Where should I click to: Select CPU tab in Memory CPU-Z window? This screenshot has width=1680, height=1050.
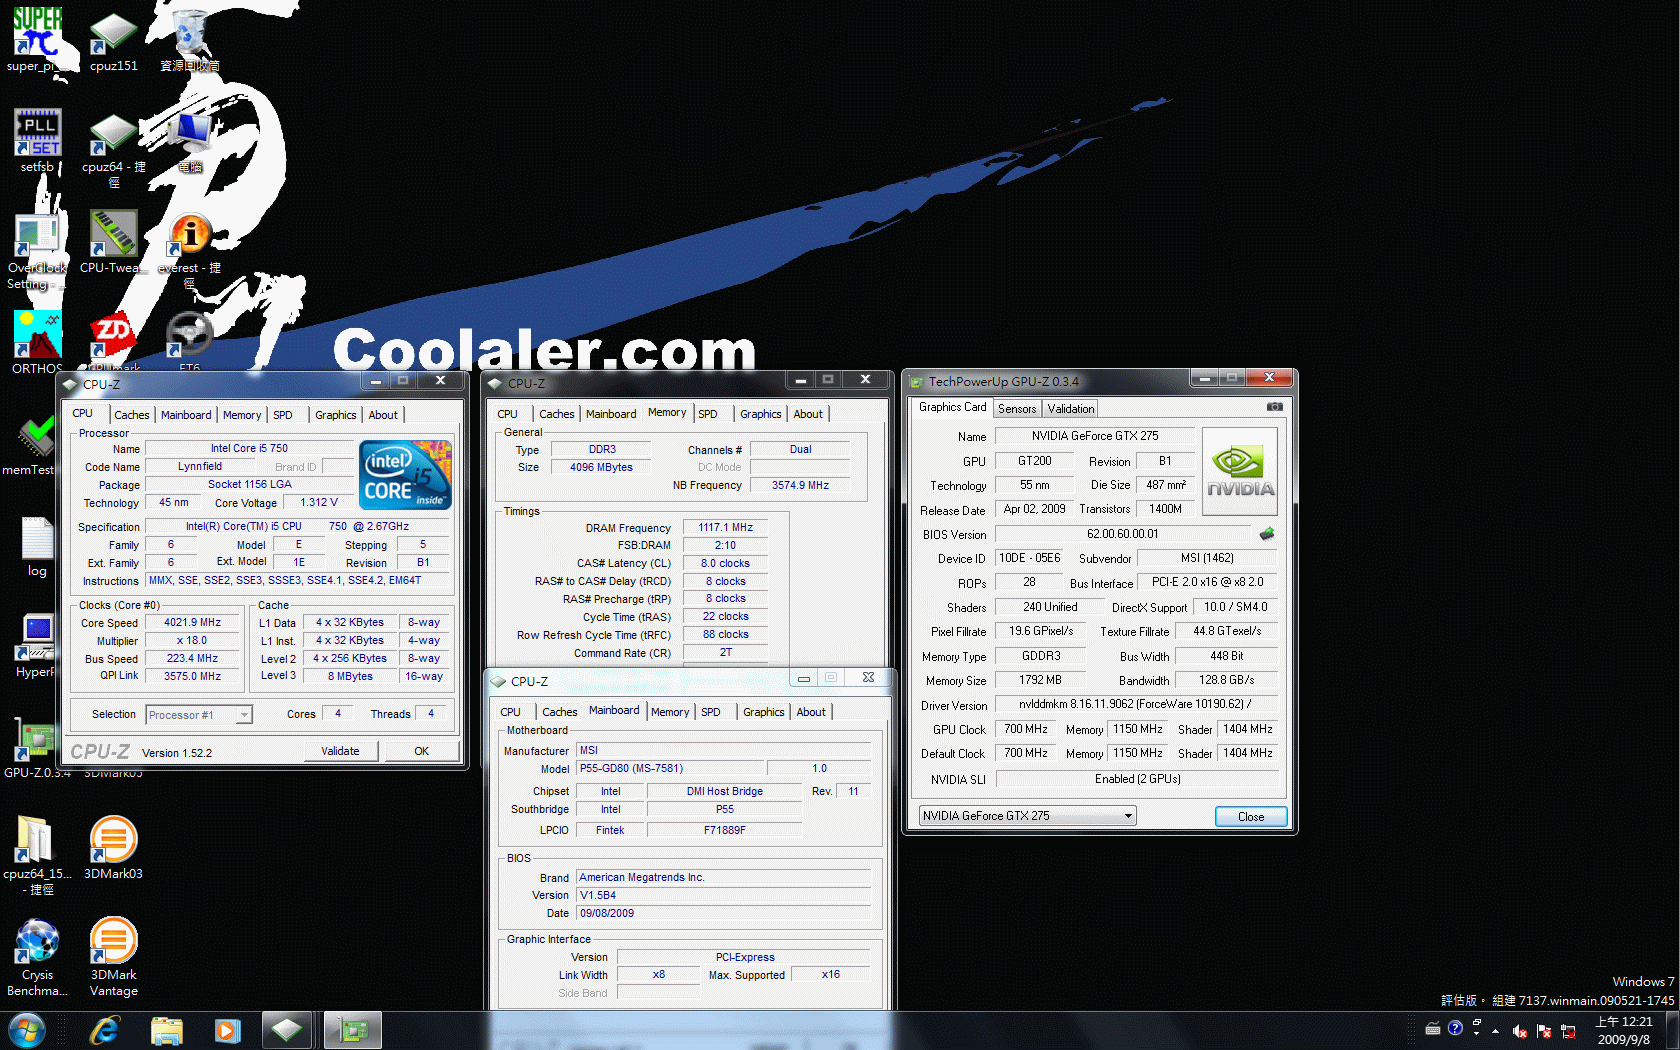point(508,414)
